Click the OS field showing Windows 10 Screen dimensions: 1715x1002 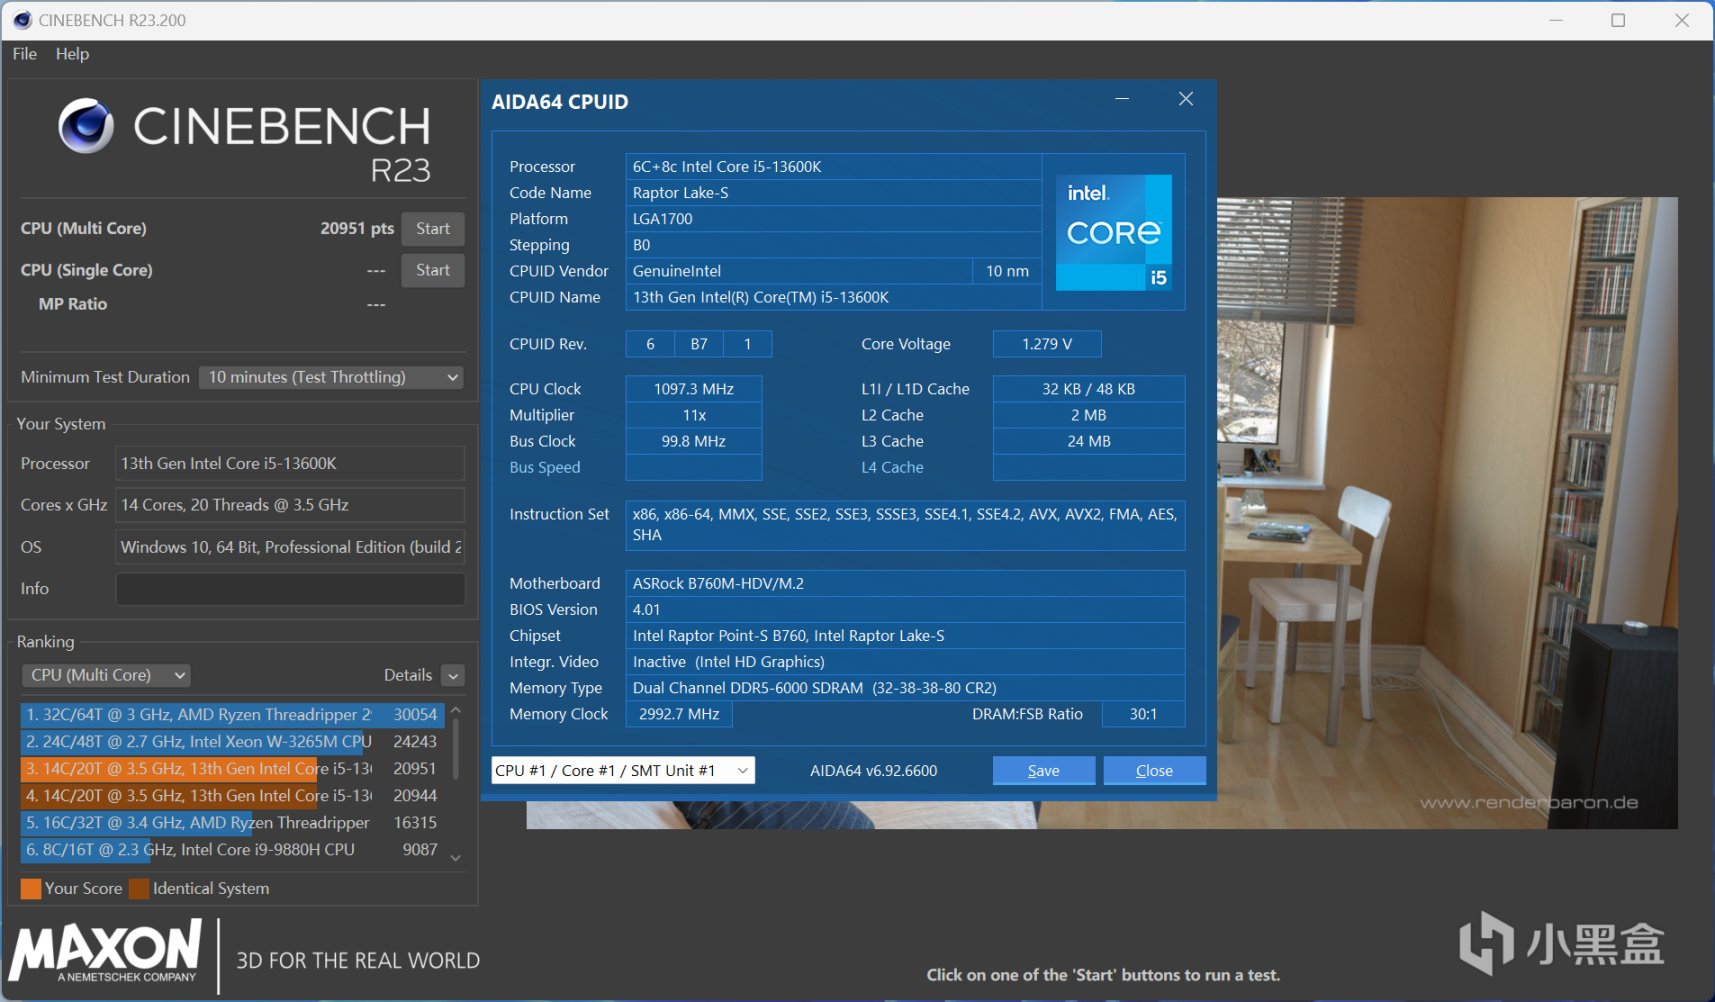tap(290, 547)
